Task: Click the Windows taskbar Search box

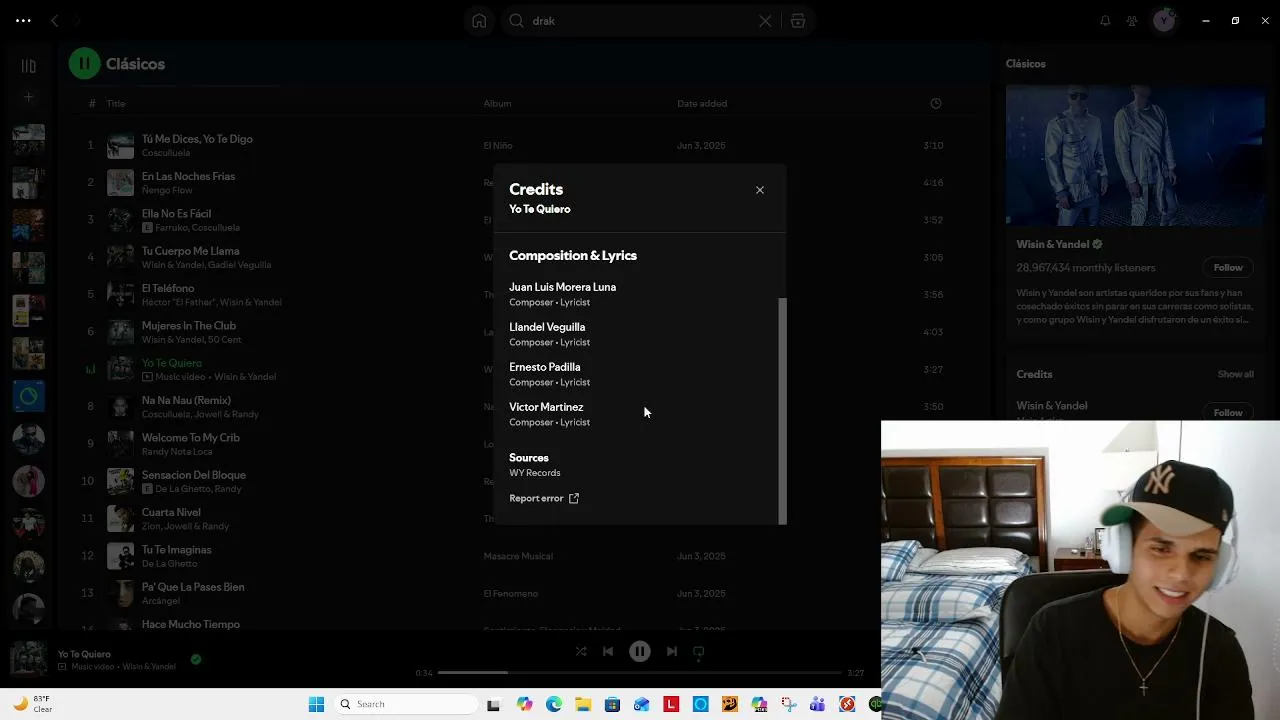Action: tap(405, 704)
